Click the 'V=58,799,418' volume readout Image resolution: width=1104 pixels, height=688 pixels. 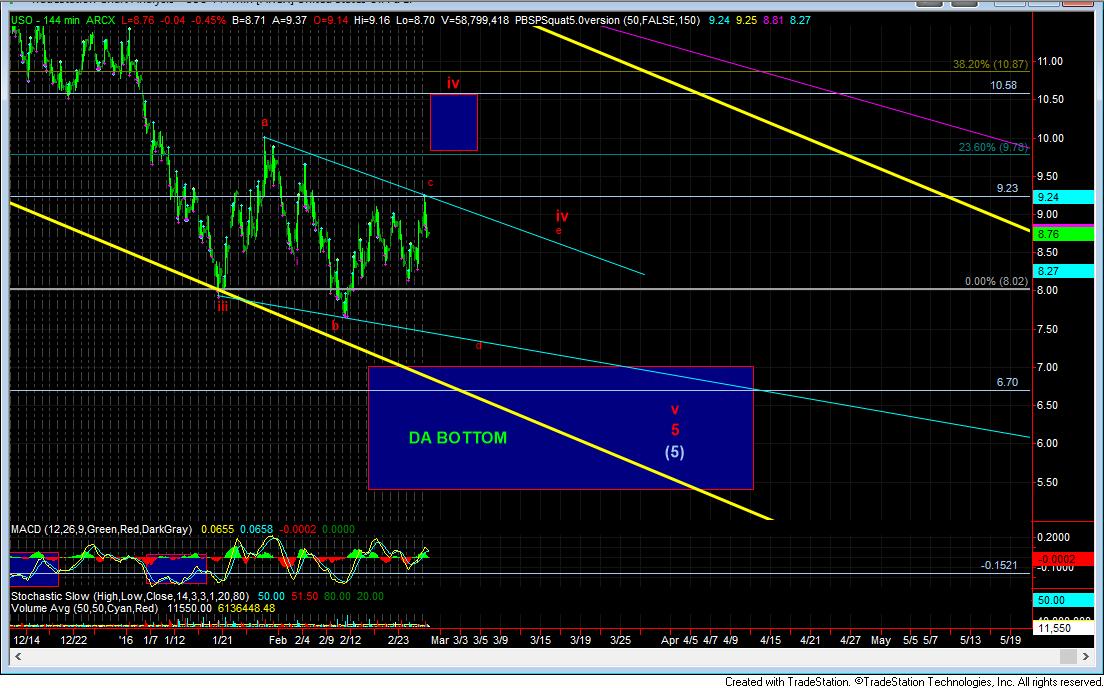(473, 20)
